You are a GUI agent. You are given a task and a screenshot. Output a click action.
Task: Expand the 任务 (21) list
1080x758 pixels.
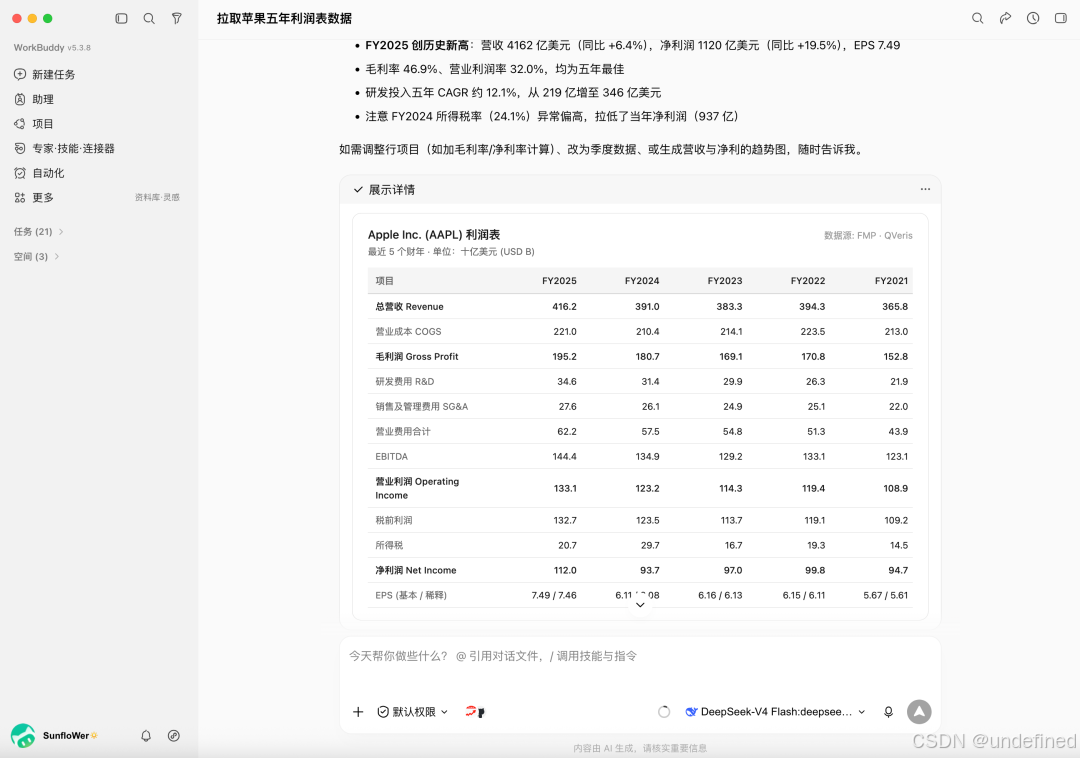(39, 231)
